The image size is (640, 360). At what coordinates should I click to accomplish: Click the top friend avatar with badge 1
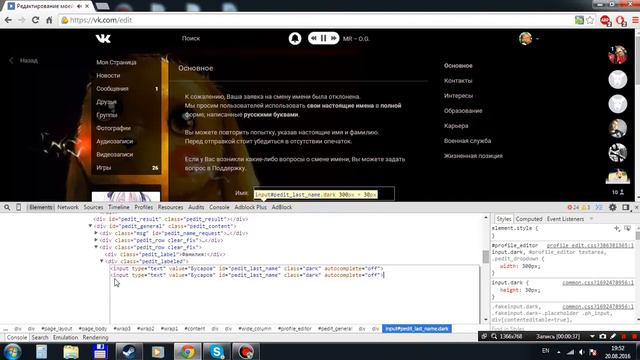[618, 55]
